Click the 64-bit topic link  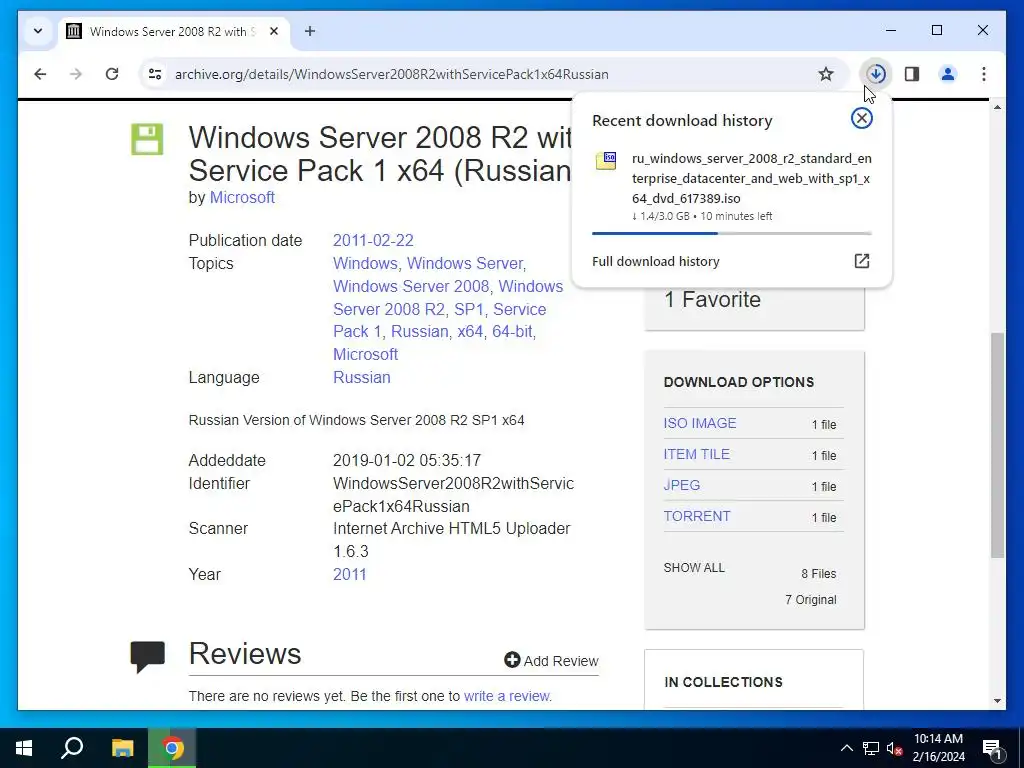pyautogui.click(x=513, y=332)
